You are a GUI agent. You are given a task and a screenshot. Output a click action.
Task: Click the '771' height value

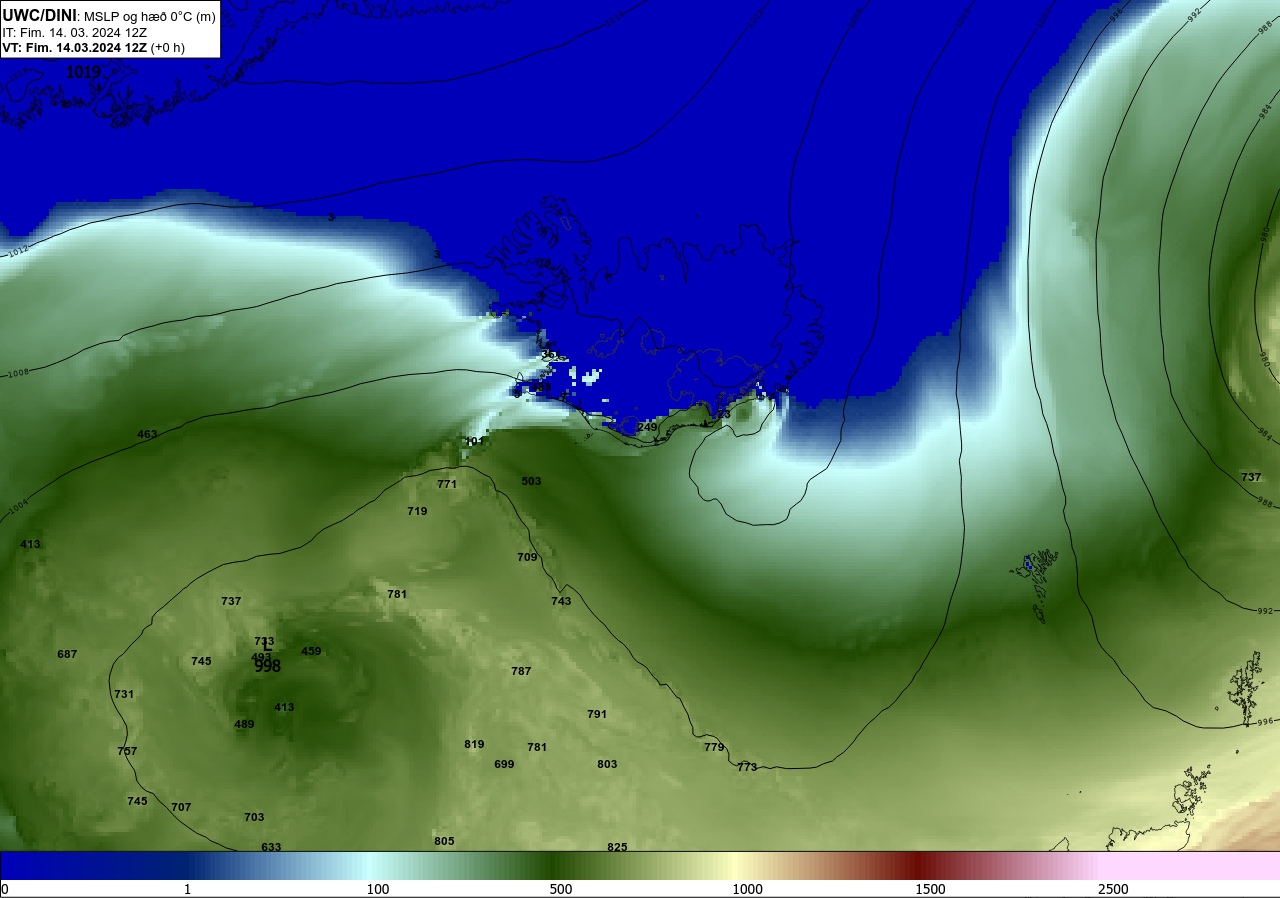coord(447,484)
